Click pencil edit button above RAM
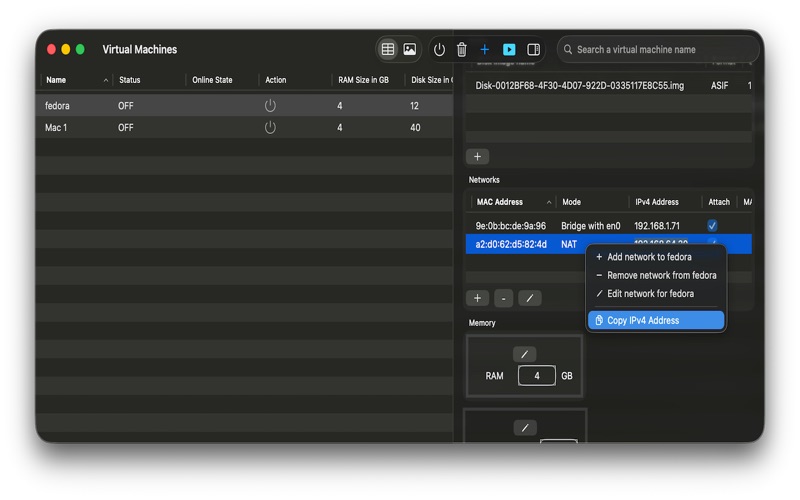The height and width of the screenshot is (500, 800). pyautogui.click(x=524, y=354)
